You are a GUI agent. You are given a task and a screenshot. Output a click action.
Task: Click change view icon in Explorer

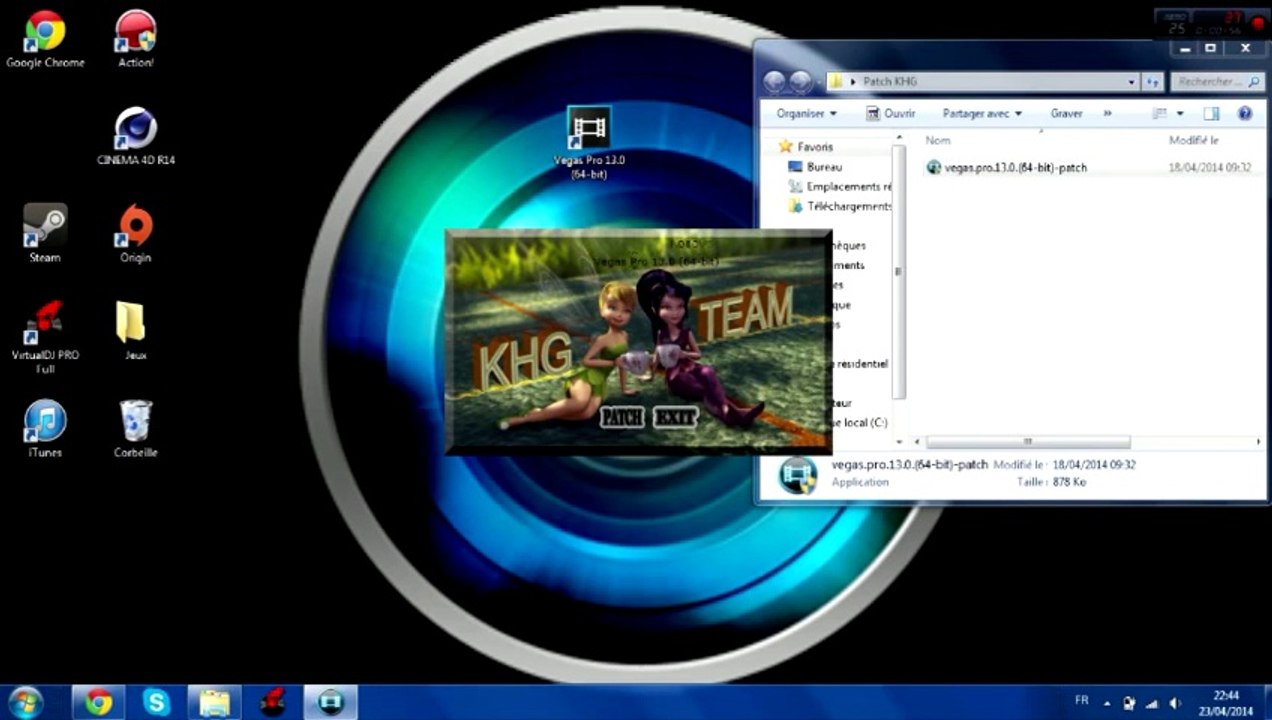[x=1160, y=113]
